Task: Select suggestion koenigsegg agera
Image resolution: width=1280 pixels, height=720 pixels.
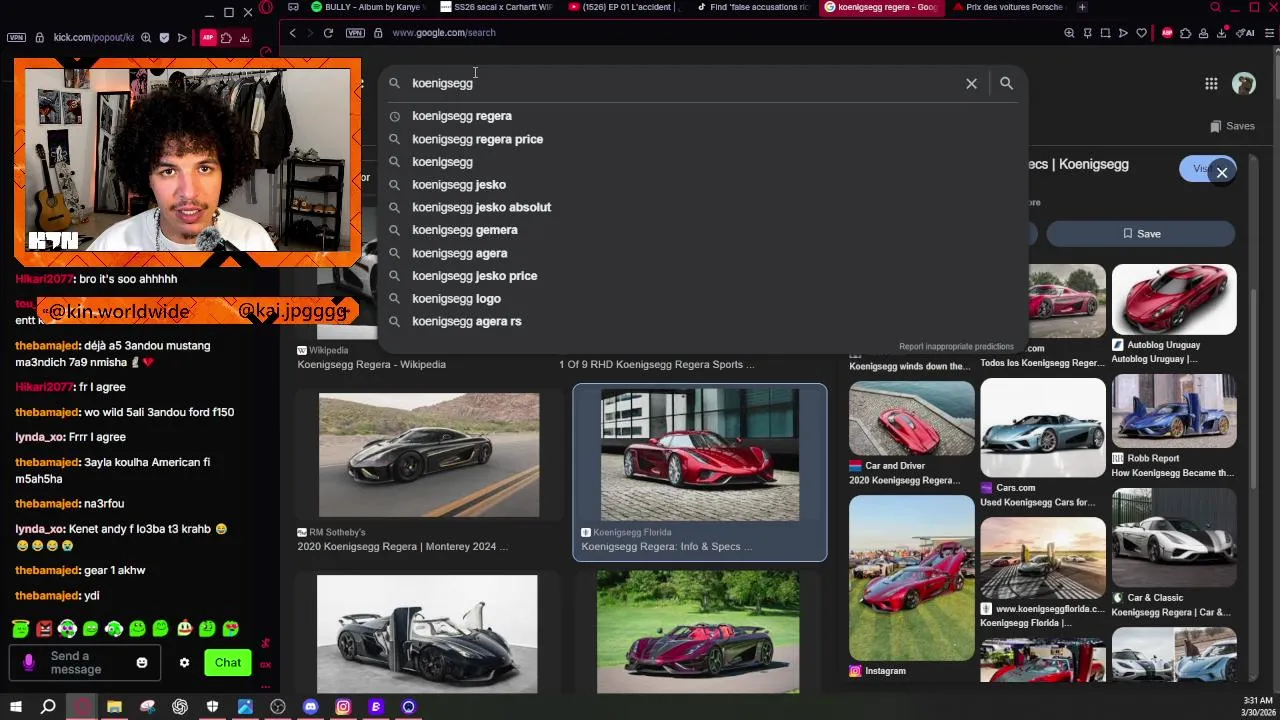Action: [459, 253]
